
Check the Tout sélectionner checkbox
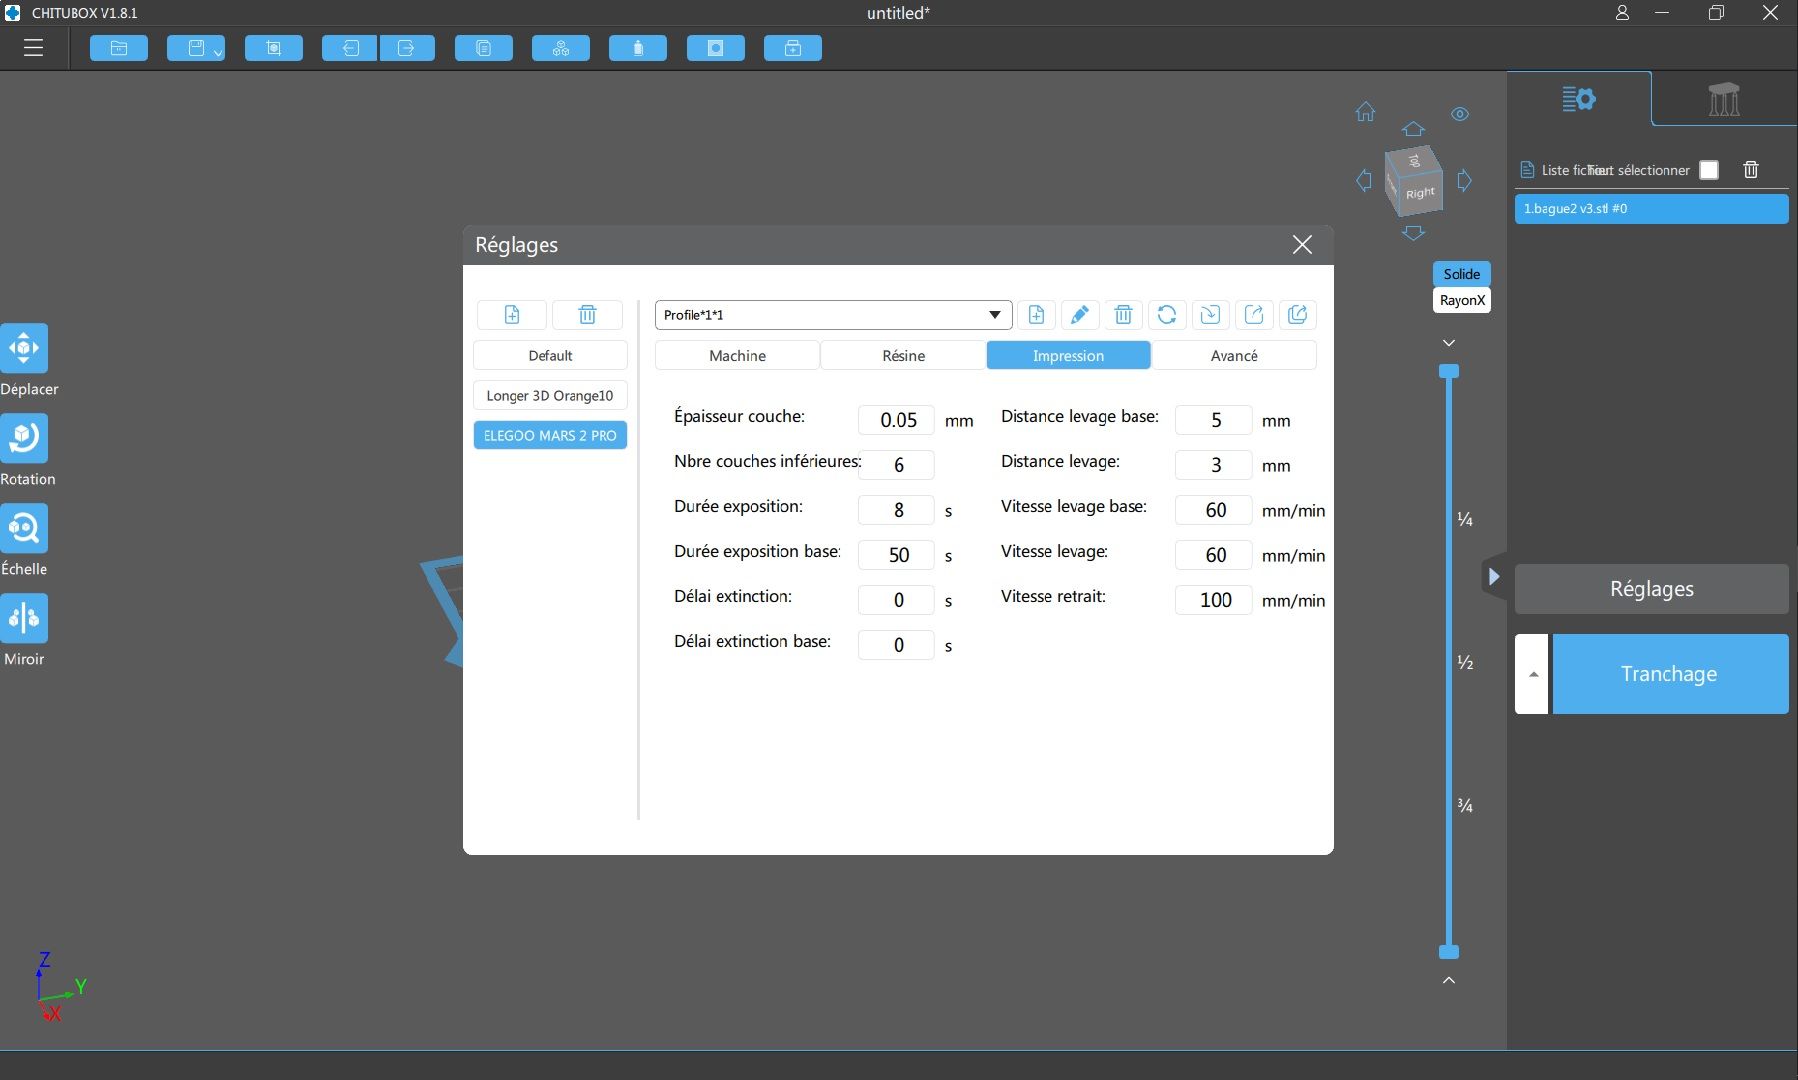[x=1709, y=170]
